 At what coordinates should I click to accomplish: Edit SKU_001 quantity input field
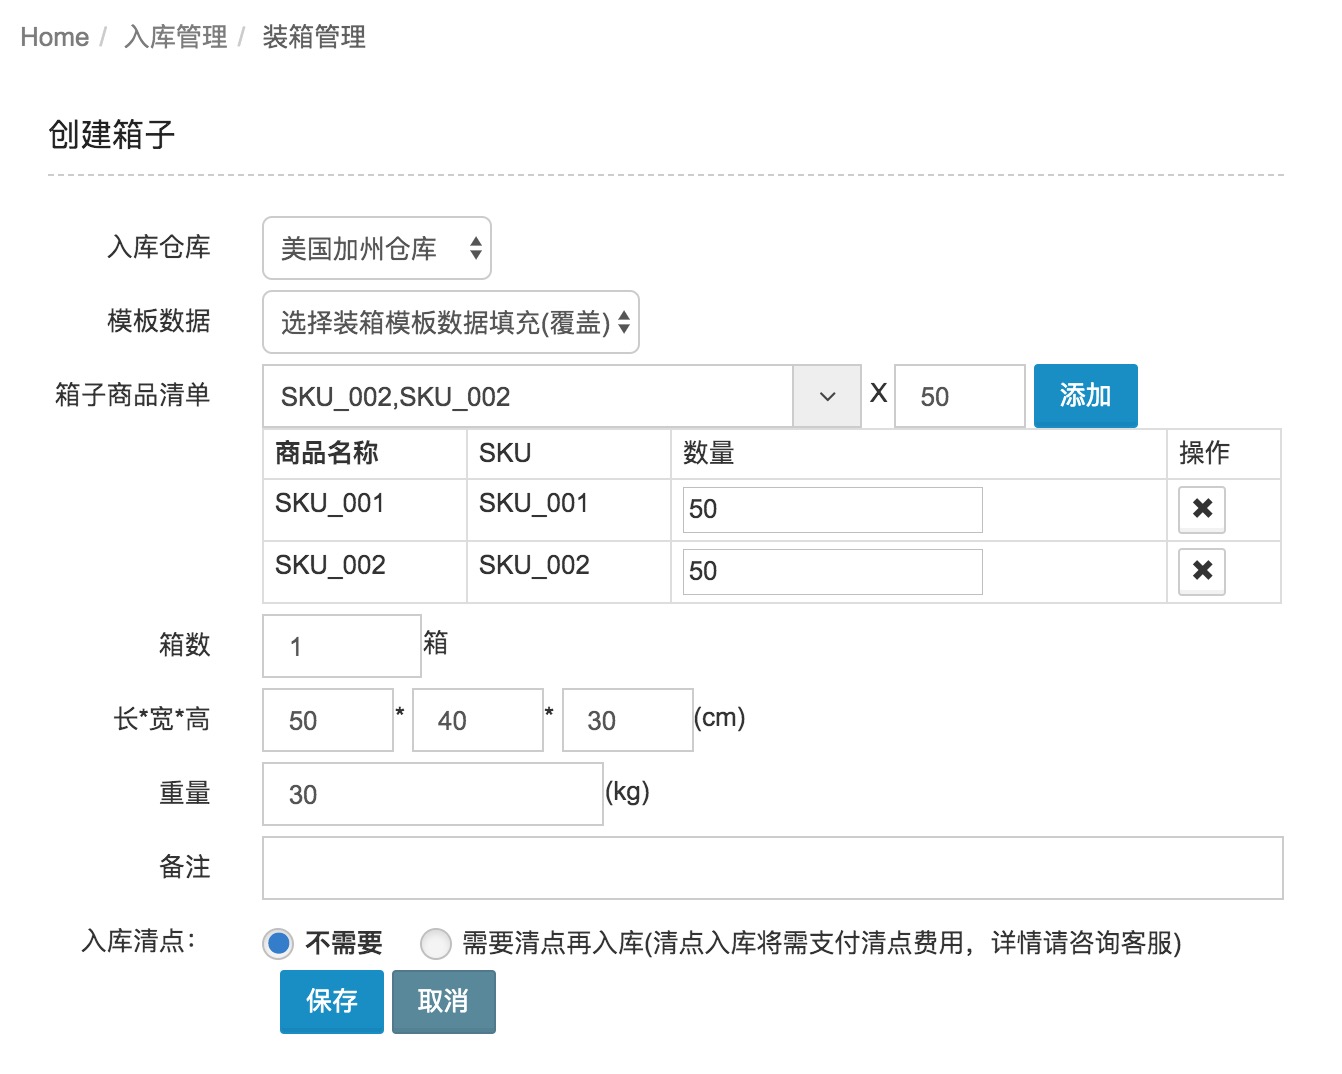click(832, 510)
